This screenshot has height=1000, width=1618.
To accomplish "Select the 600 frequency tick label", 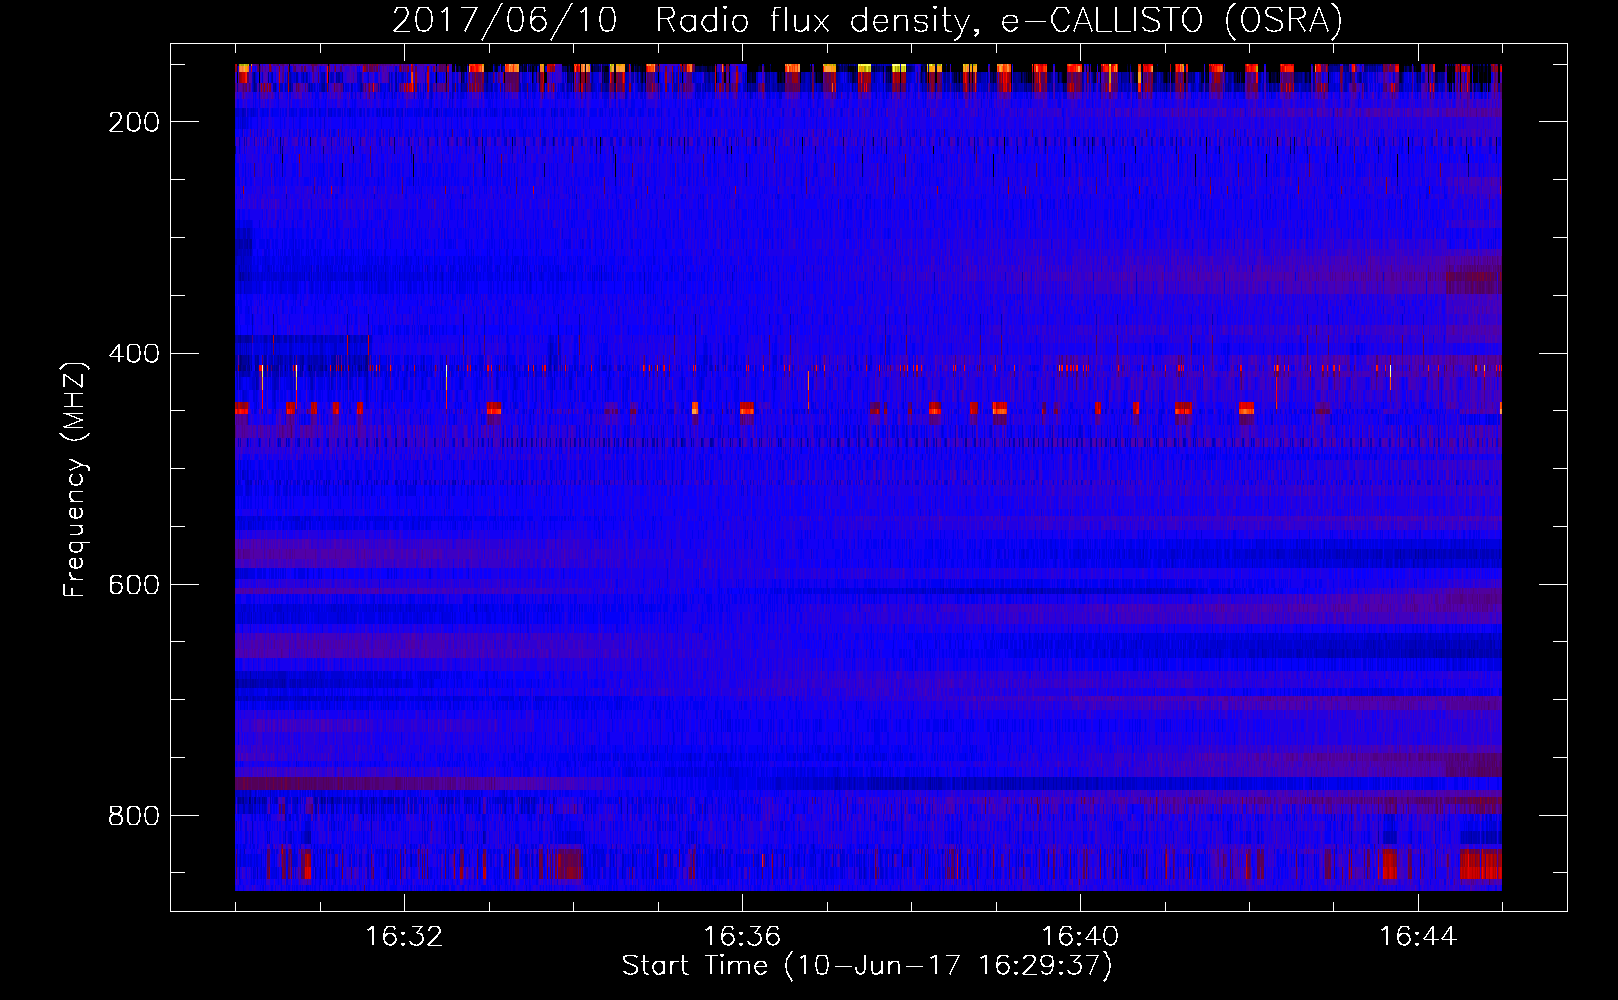I will coord(134,585).
